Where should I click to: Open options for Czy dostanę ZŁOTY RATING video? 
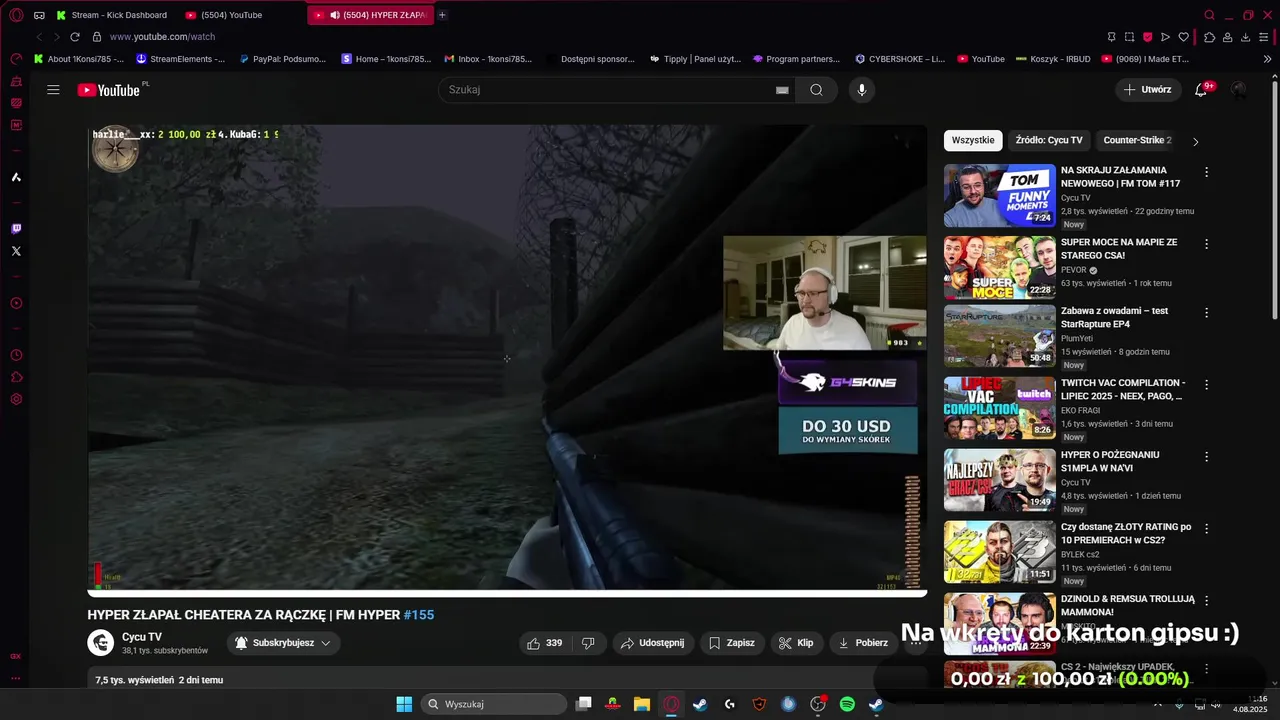(1206, 528)
